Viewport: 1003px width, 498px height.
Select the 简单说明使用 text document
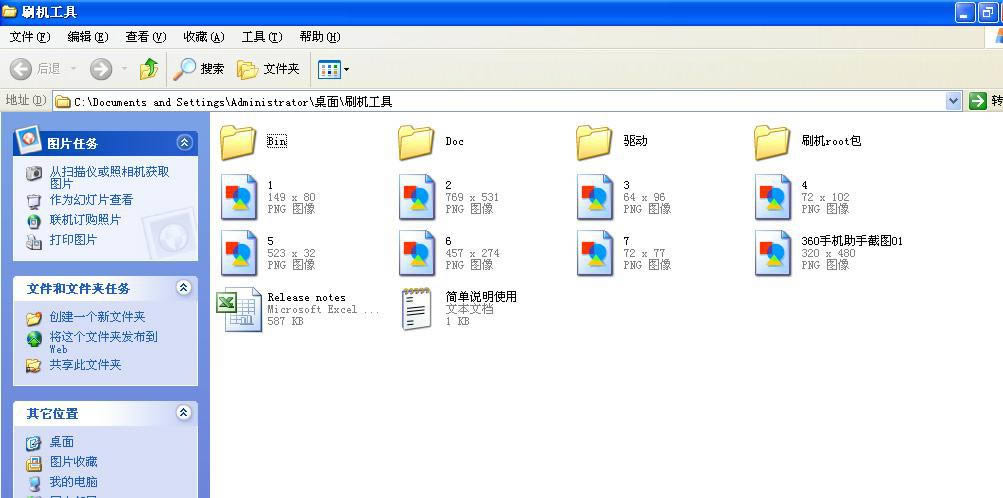[416, 309]
